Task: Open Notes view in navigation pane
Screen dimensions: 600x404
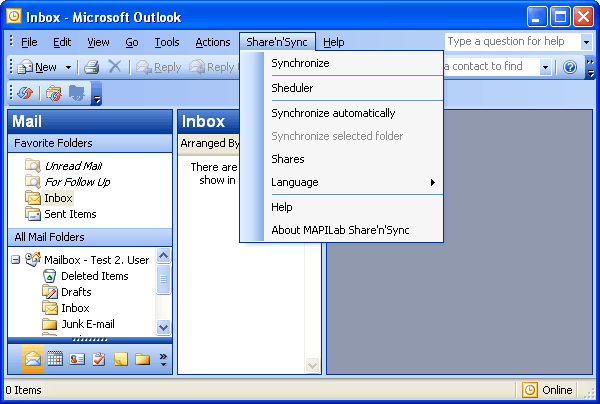Action: tap(121, 358)
